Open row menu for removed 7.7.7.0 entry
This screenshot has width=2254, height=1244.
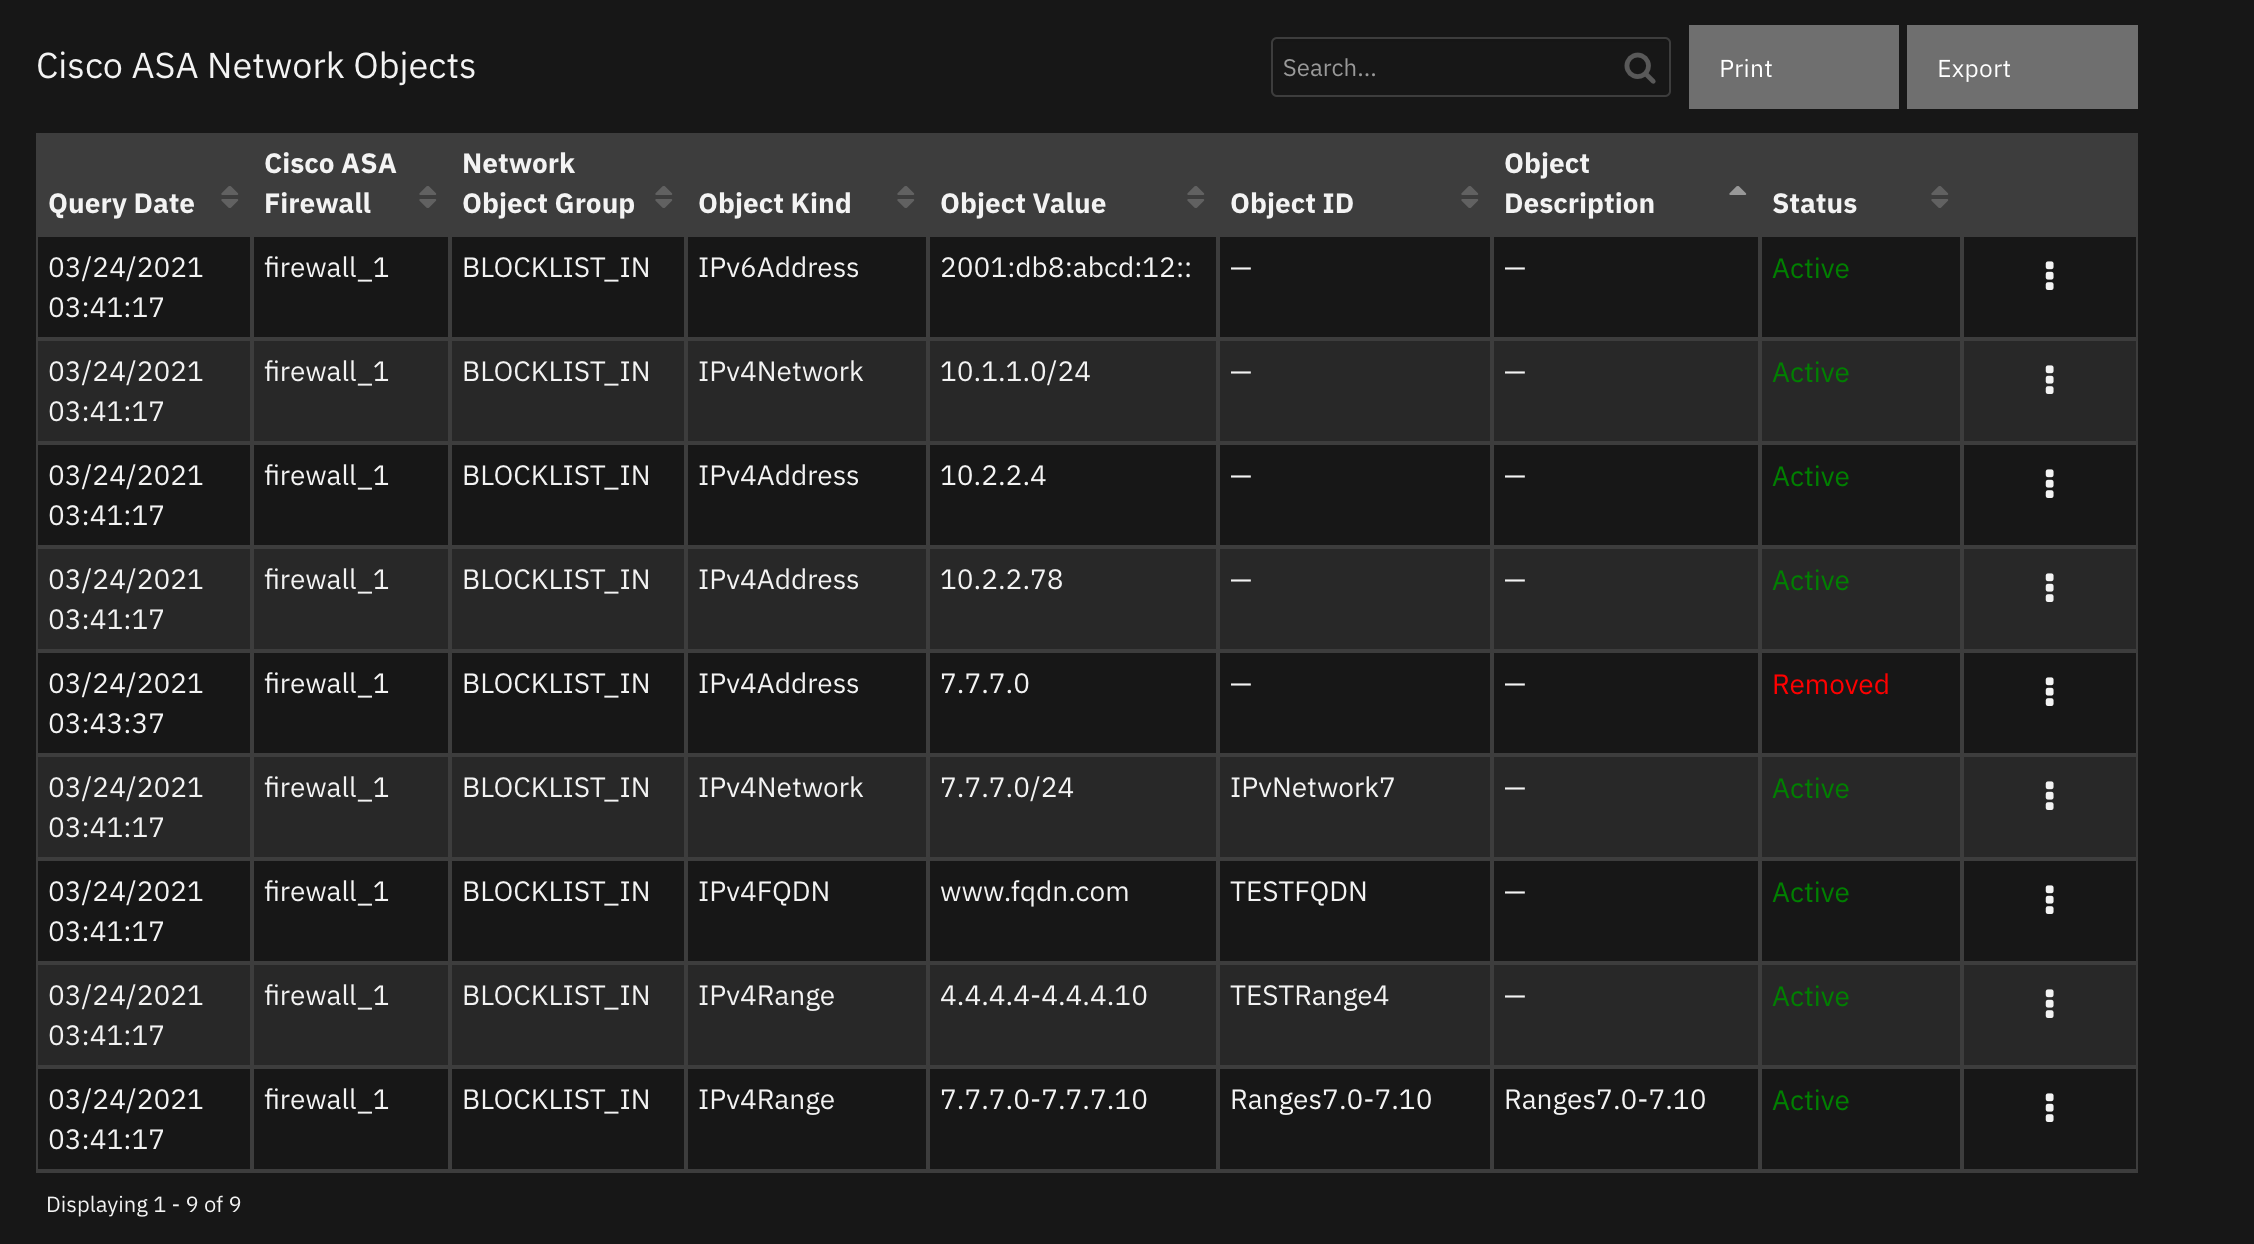coord(2049,692)
